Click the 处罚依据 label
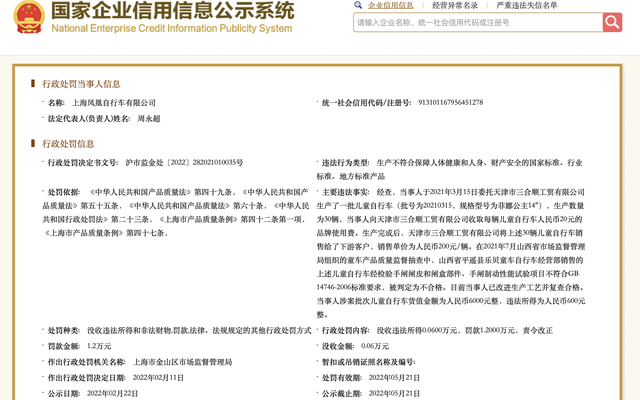The height and width of the screenshot is (400, 640). [x=64, y=192]
